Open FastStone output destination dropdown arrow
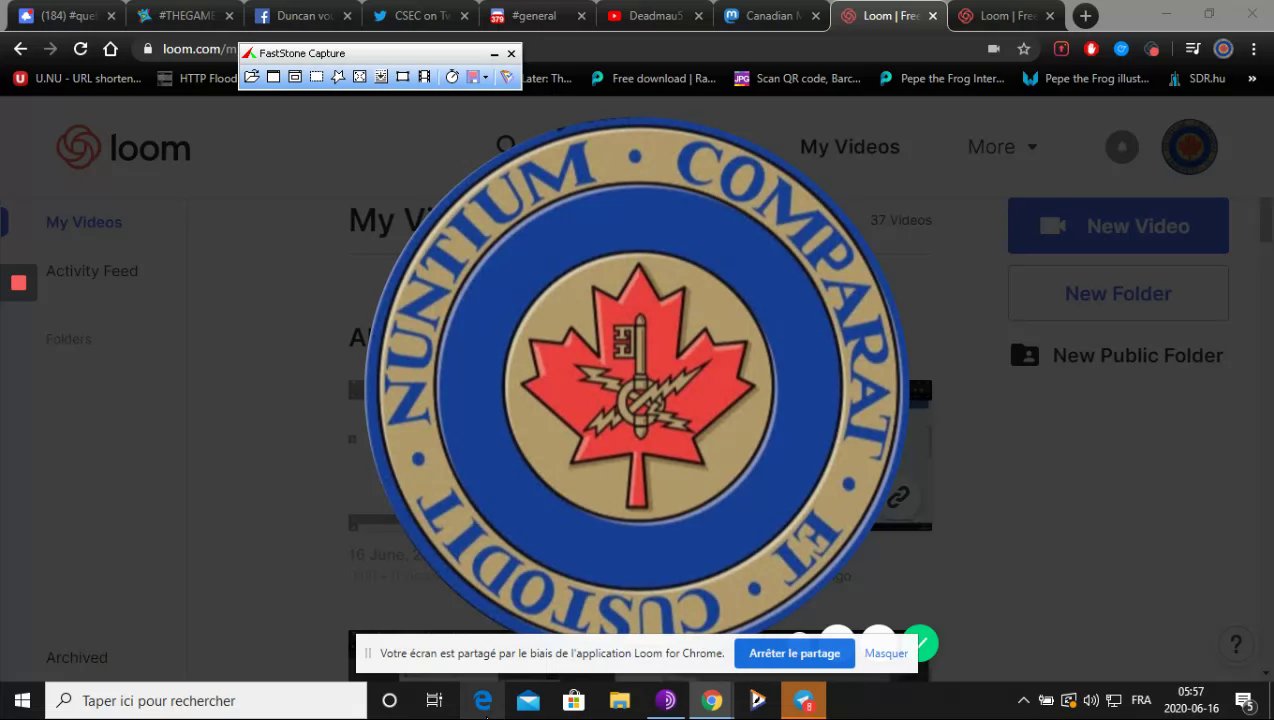This screenshot has height=720, width=1274. 485,77
